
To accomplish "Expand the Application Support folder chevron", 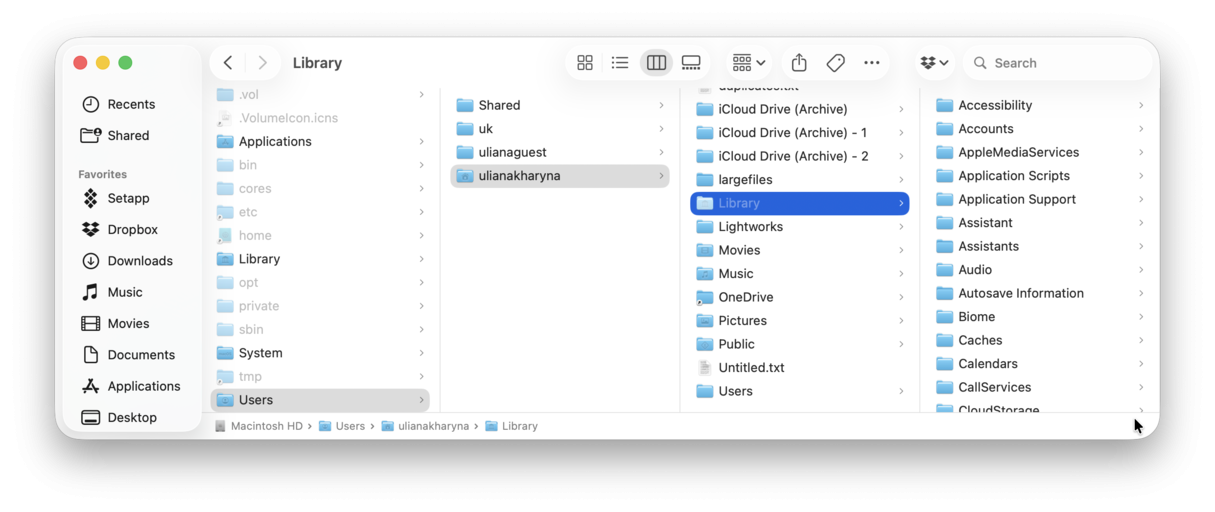I will point(1141,199).
